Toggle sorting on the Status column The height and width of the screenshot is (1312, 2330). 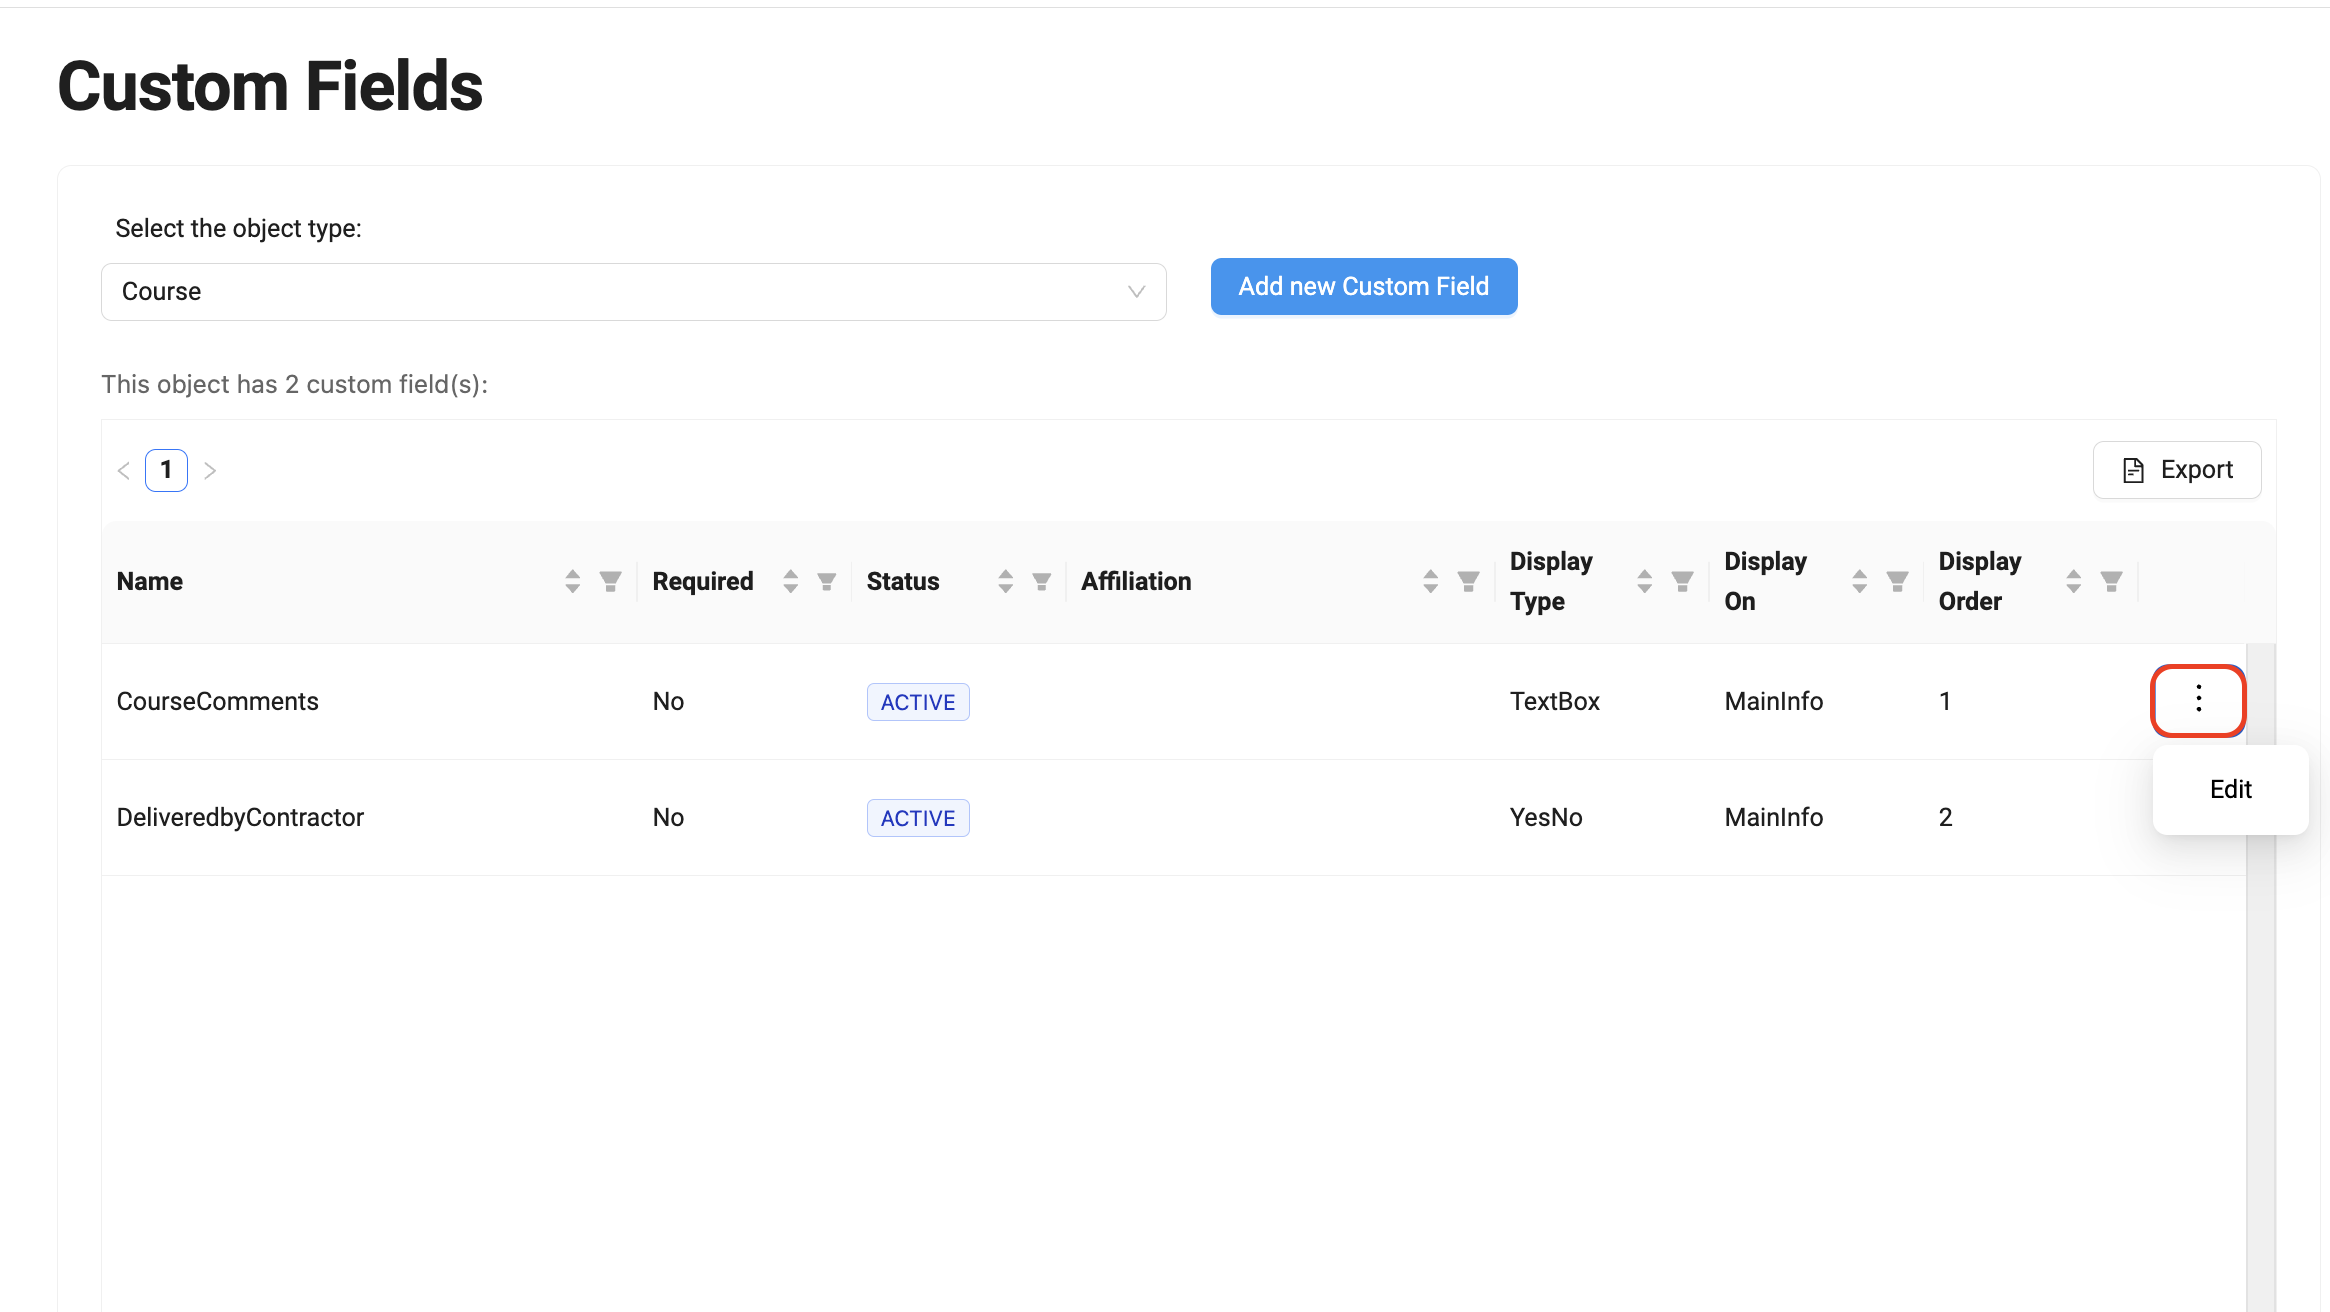[1005, 581]
